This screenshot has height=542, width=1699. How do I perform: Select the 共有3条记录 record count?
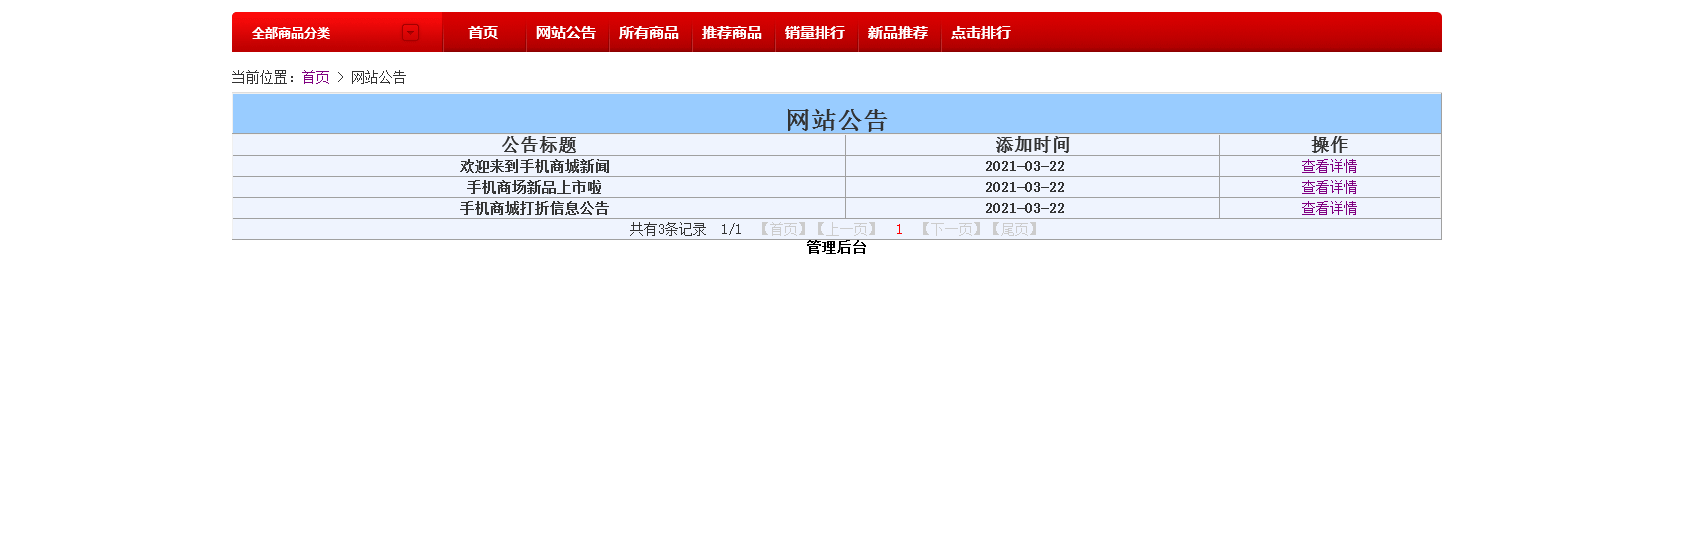coord(668,230)
